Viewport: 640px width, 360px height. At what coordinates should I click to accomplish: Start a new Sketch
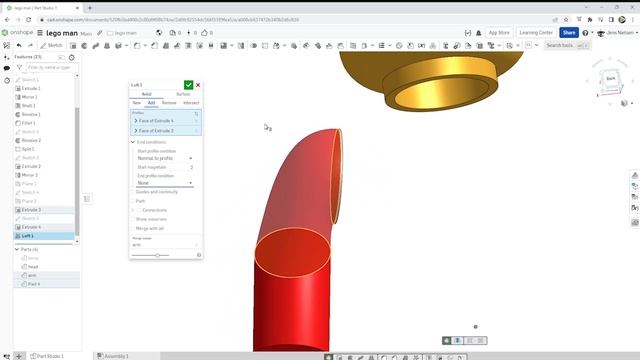[x=51, y=45]
